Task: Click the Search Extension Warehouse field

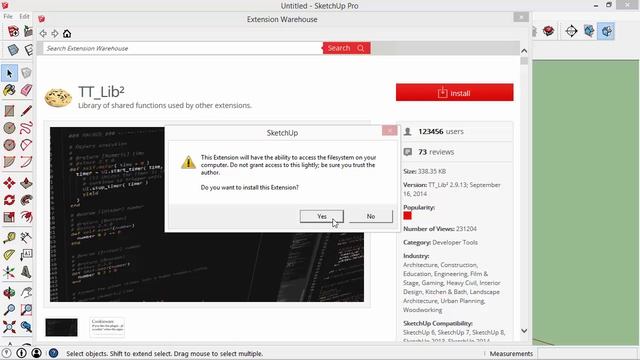Action: click(183, 48)
